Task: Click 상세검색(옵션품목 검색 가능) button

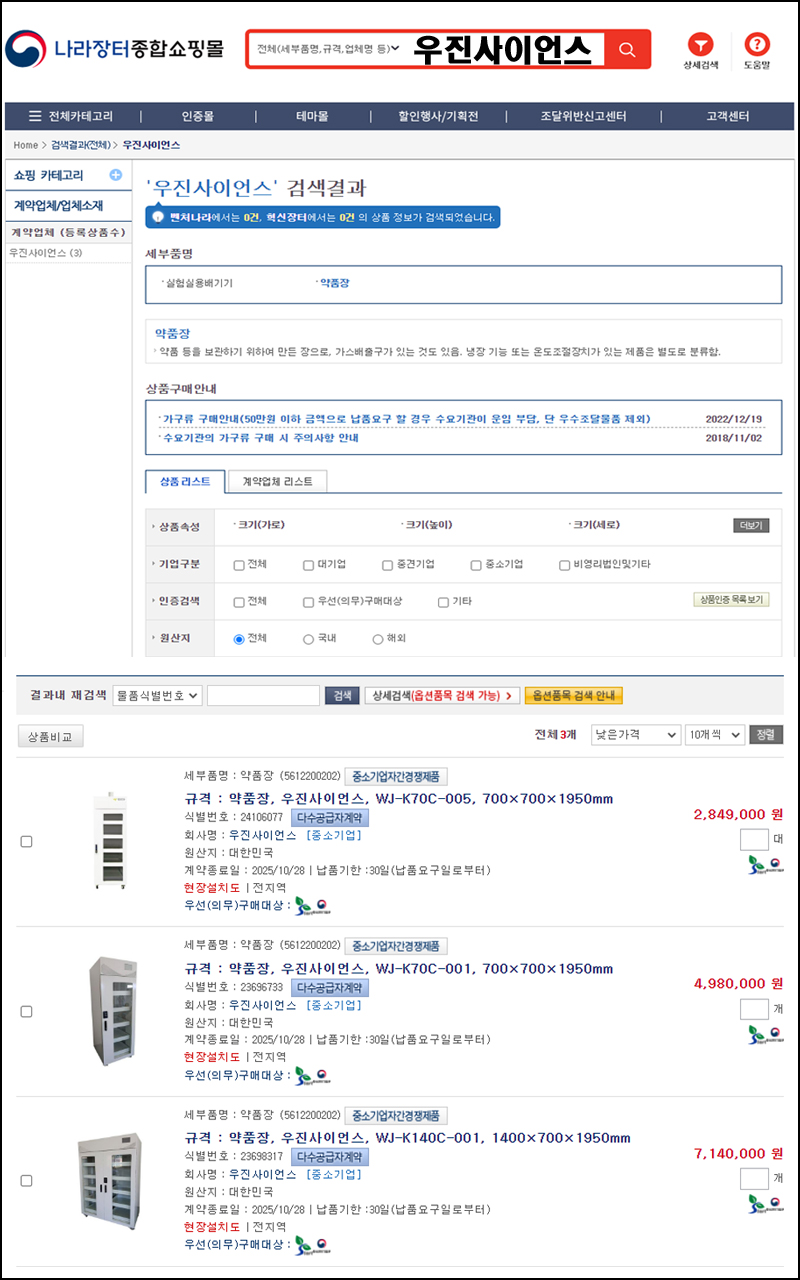Action: pyautogui.click(x=442, y=695)
